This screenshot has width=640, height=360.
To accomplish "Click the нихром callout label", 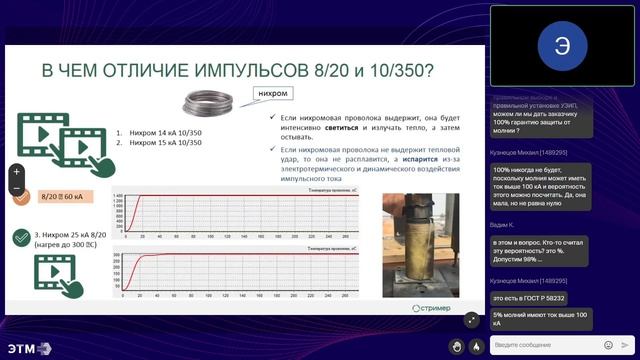I will click(273, 93).
